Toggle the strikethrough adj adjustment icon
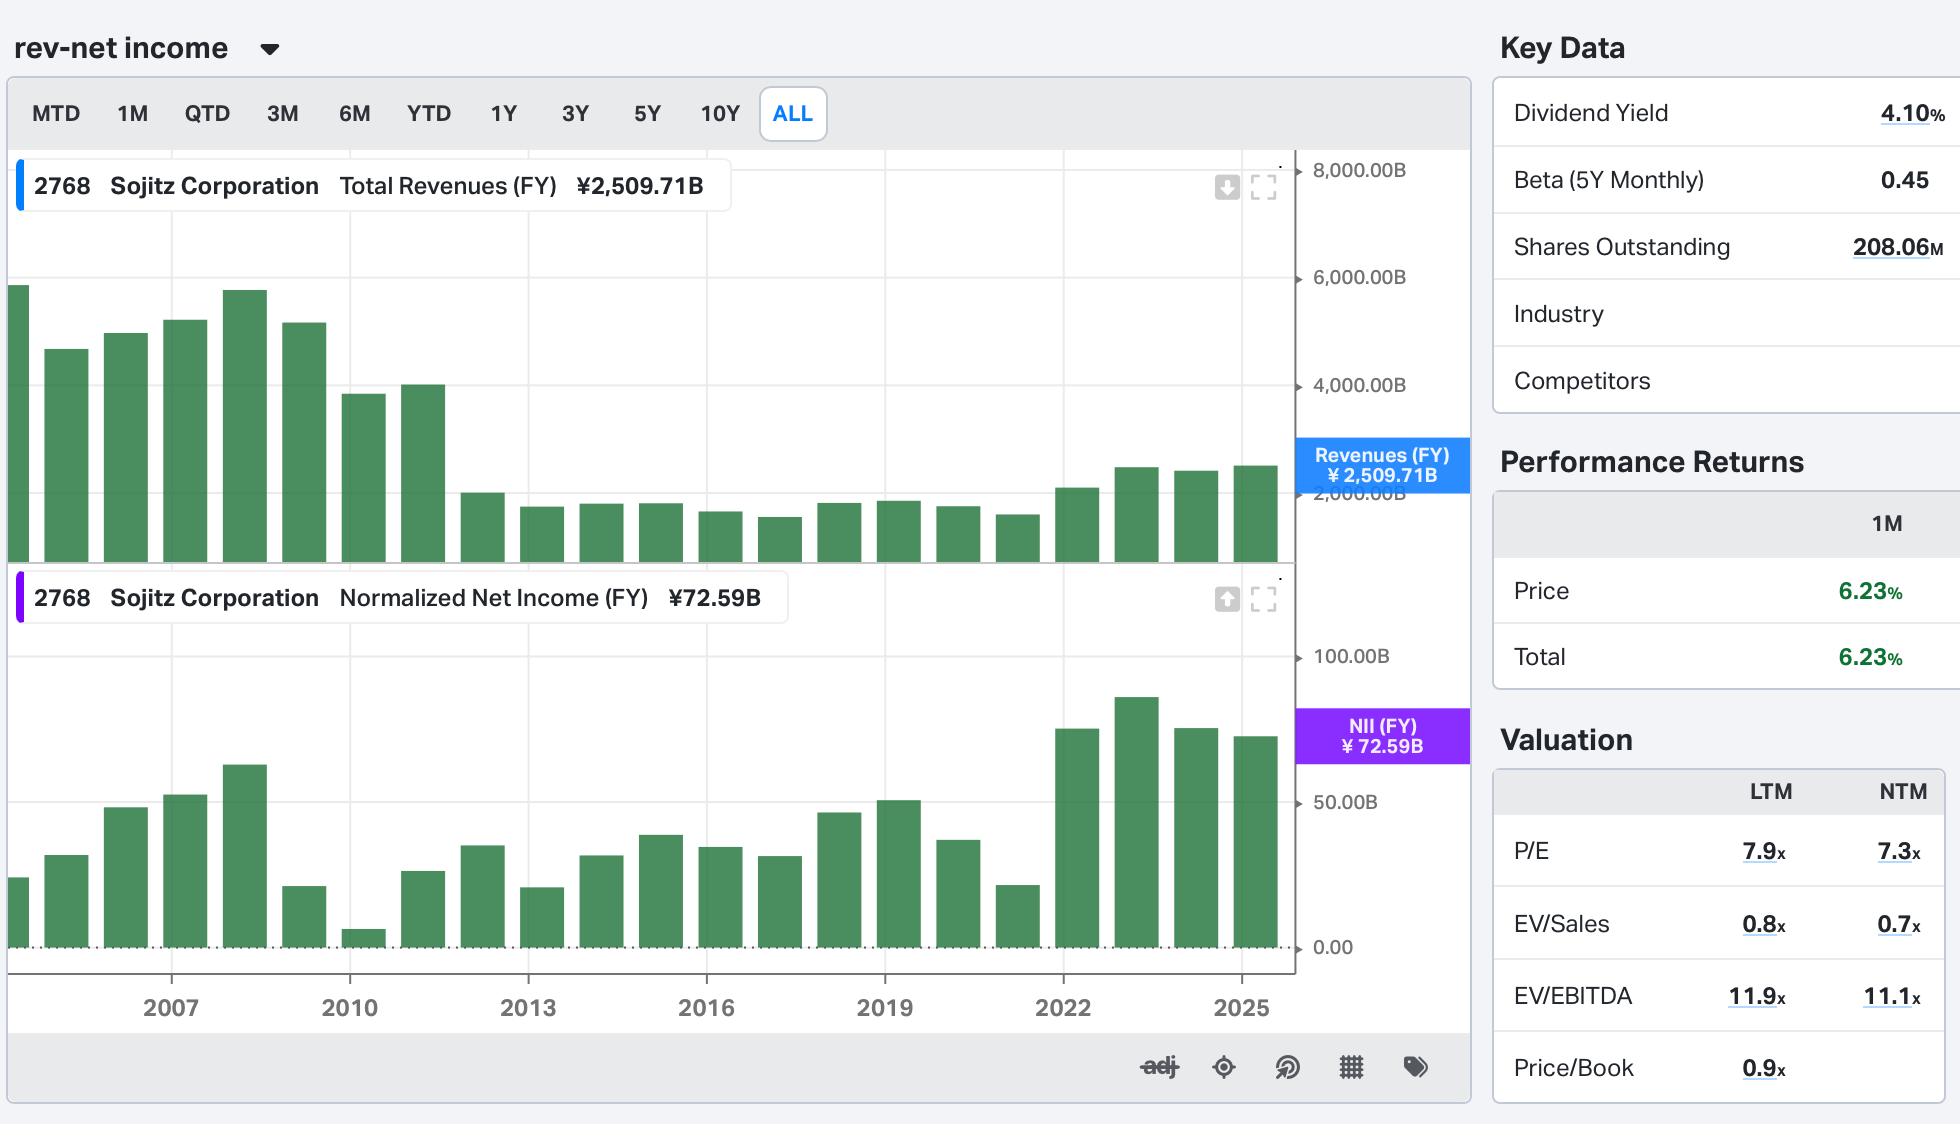 pos(1159,1067)
